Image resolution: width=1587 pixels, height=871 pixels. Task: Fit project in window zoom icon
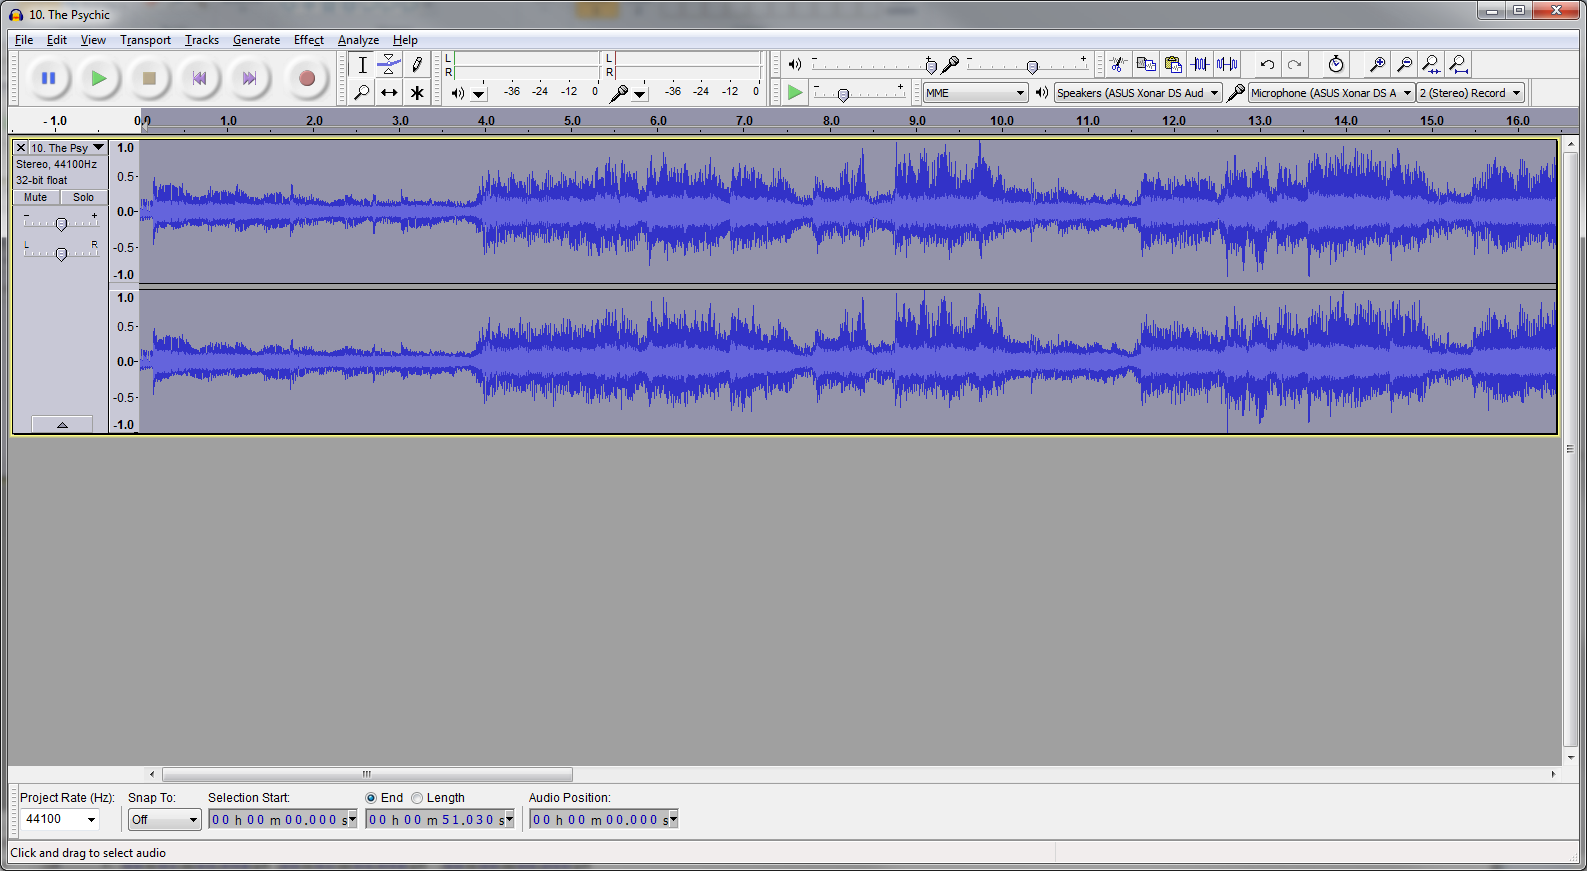(x=1459, y=65)
